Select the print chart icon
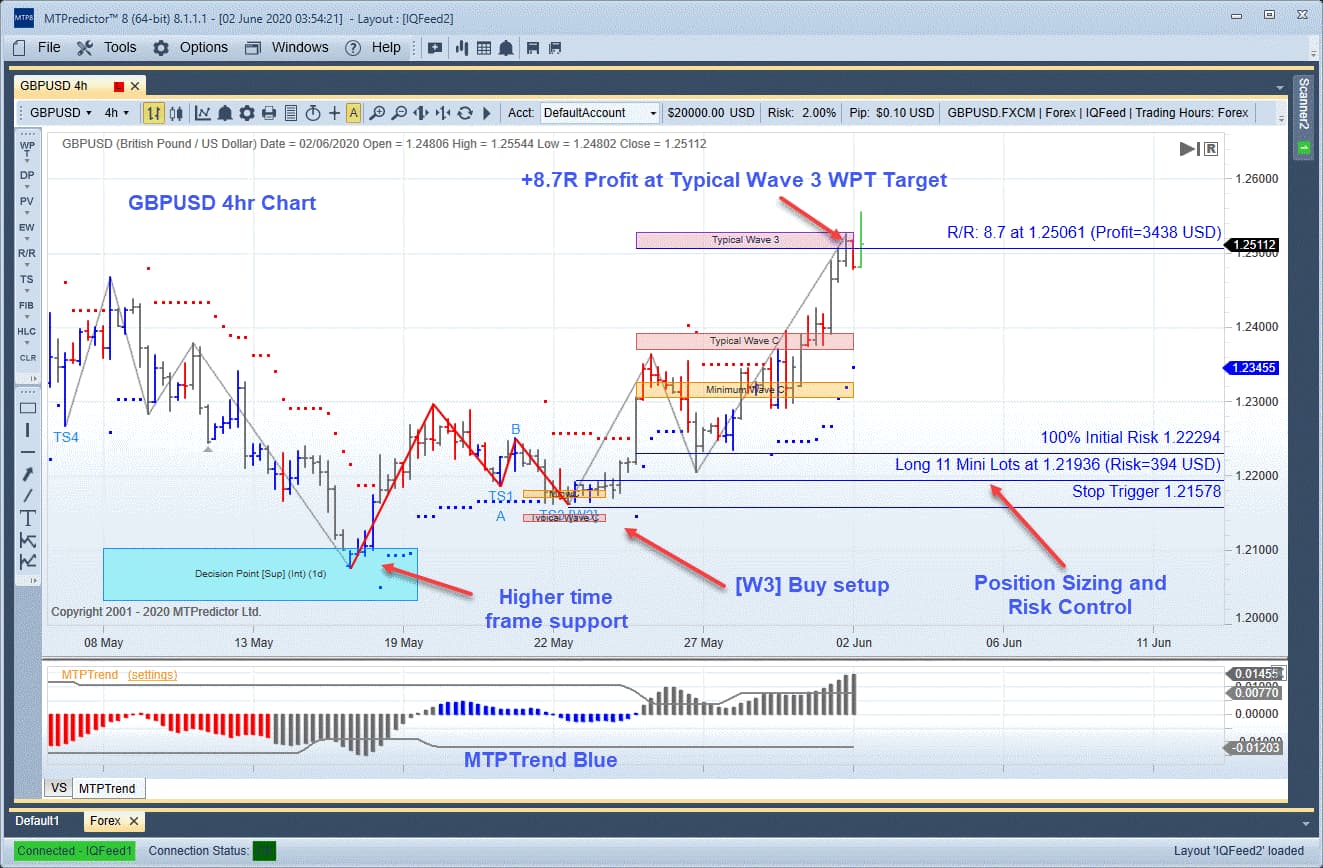 [268, 113]
